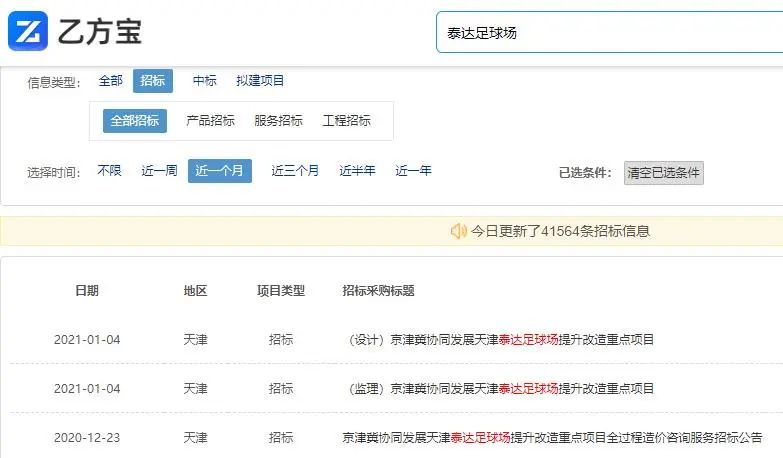783x458 pixels.
Task: Open (监理) 京津冀协同发展天津泰达足球场 project link
Action: 501,389
